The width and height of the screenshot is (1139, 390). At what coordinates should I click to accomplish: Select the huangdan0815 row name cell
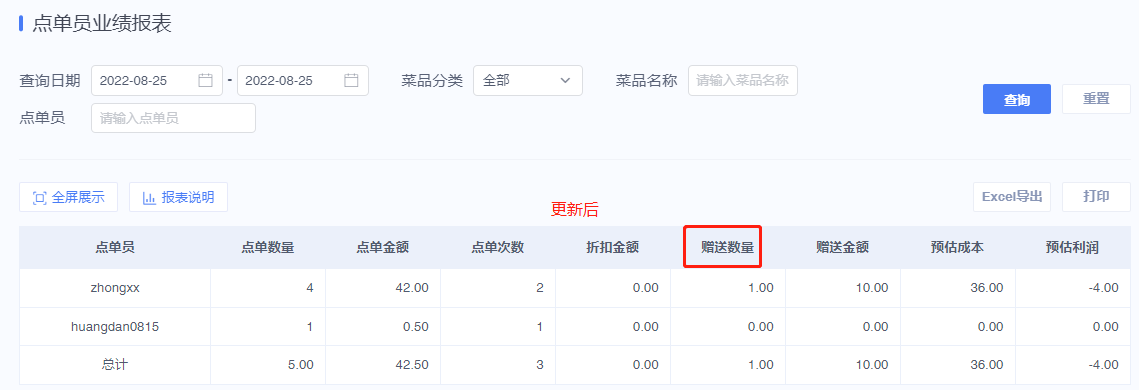click(115, 327)
